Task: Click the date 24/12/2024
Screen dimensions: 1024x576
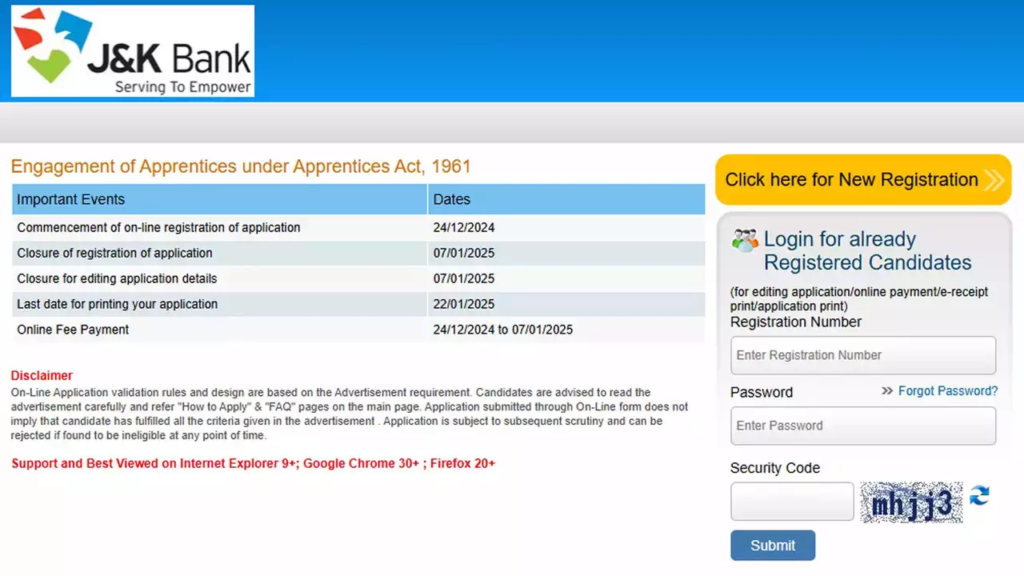Action: tap(464, 228)
